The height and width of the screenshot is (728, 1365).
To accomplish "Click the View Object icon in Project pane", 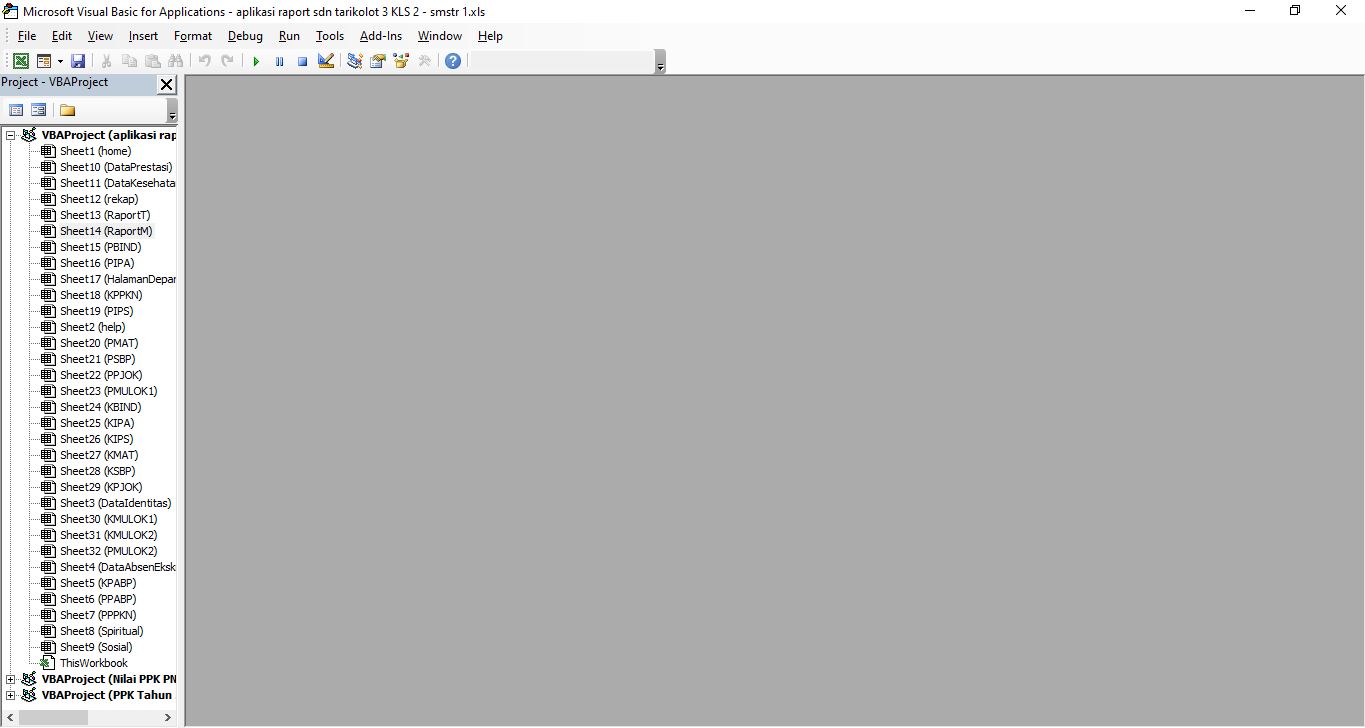I will point(38,110).
